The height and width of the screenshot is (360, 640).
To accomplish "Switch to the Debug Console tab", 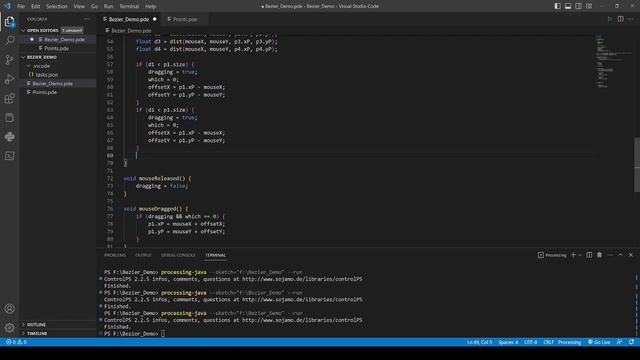I will [x=178, y=255].
